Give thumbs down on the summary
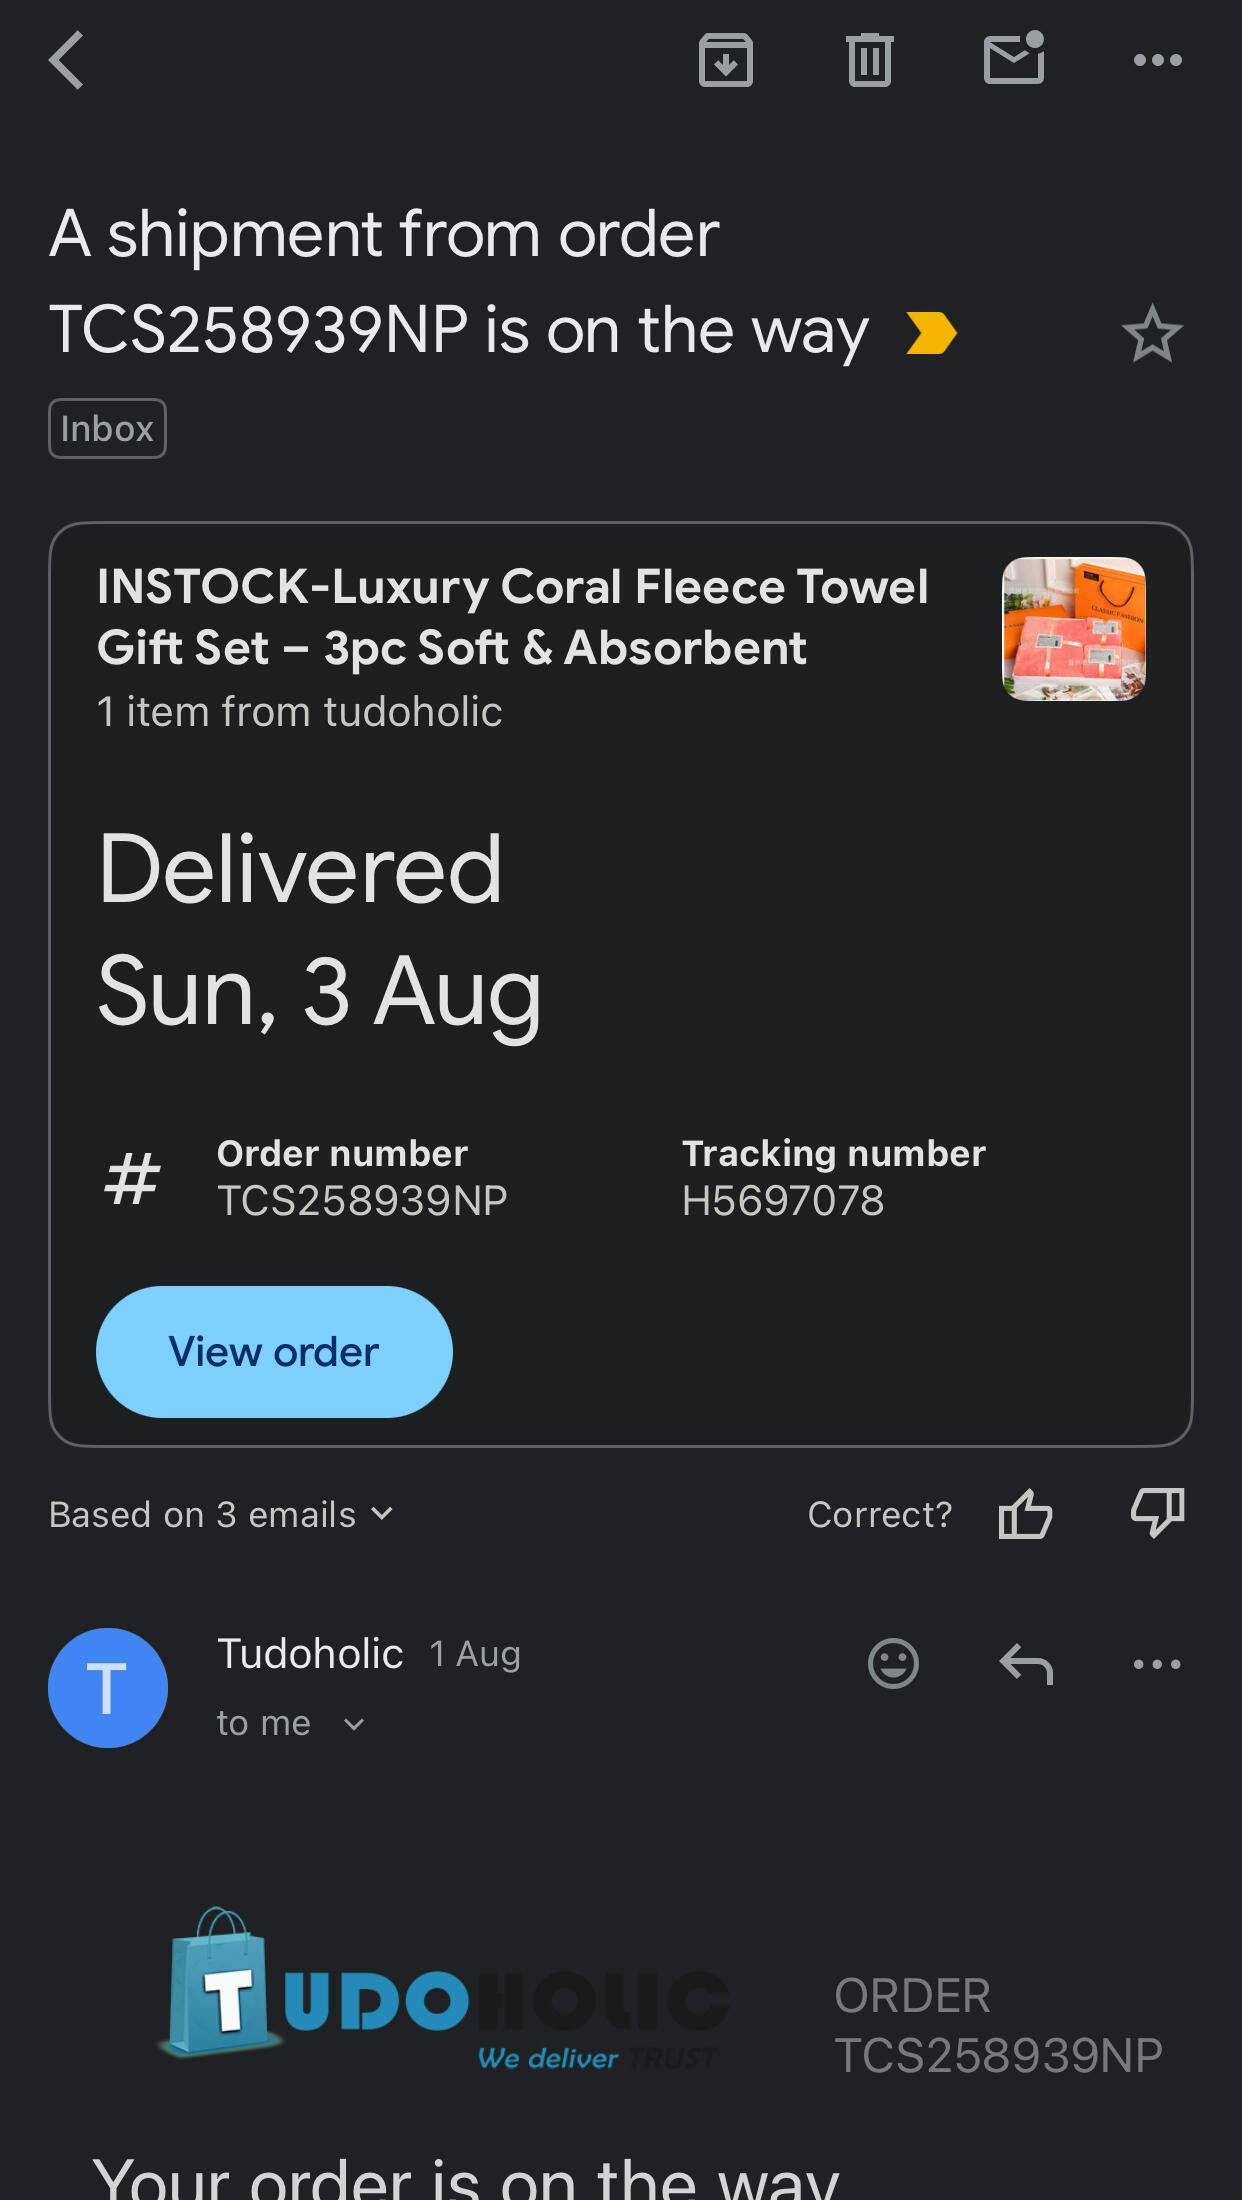 [1157, 1514]
